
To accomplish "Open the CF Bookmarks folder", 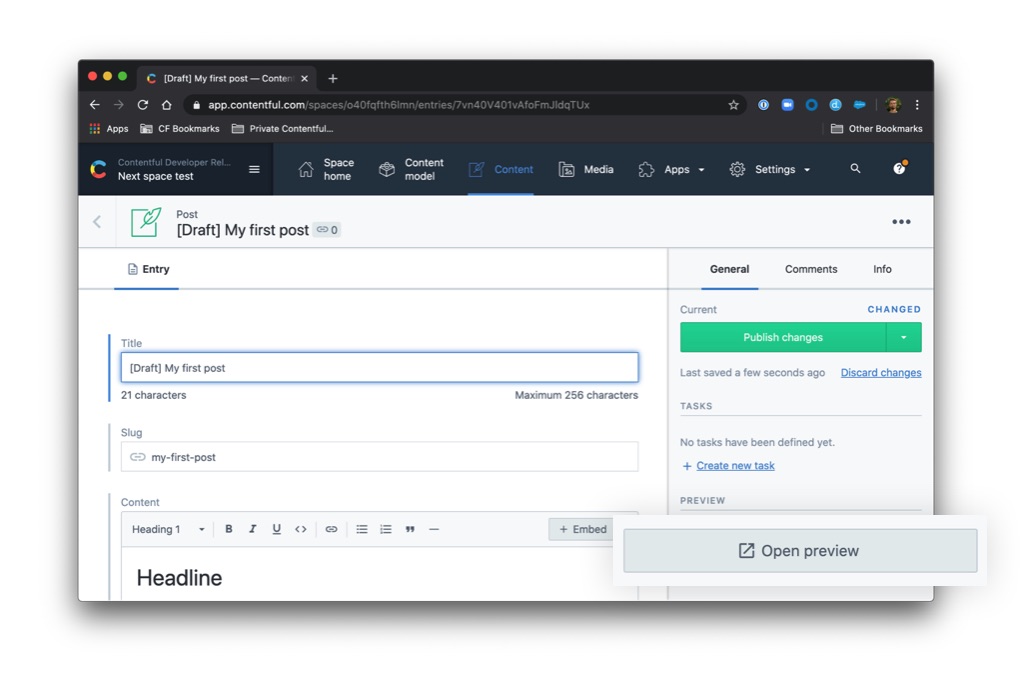I will [180, 128].
